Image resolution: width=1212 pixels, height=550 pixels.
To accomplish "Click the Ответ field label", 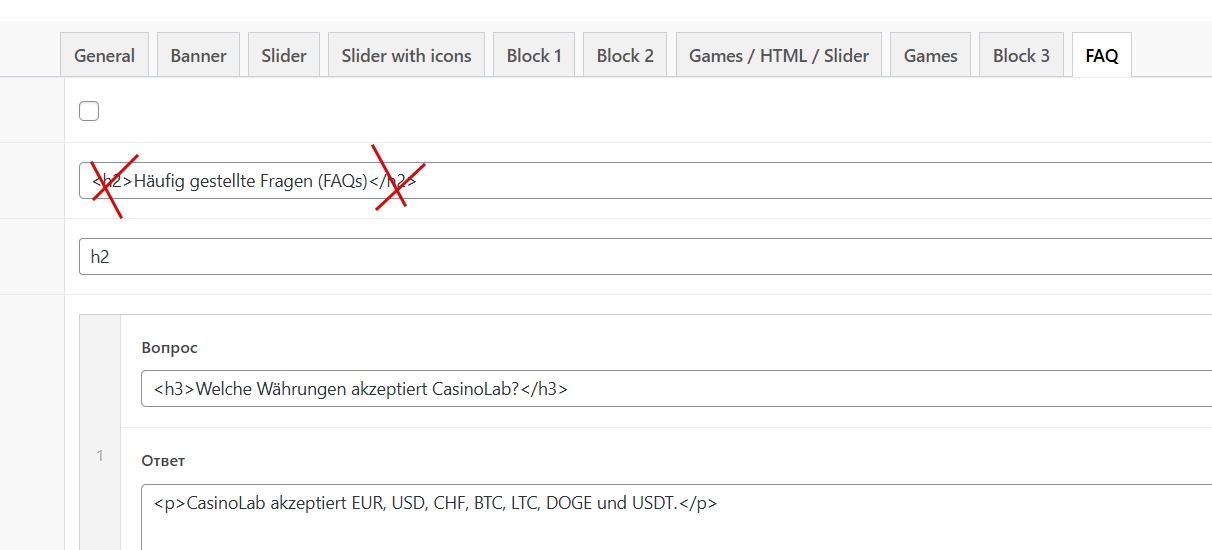I will click(163, 461).
